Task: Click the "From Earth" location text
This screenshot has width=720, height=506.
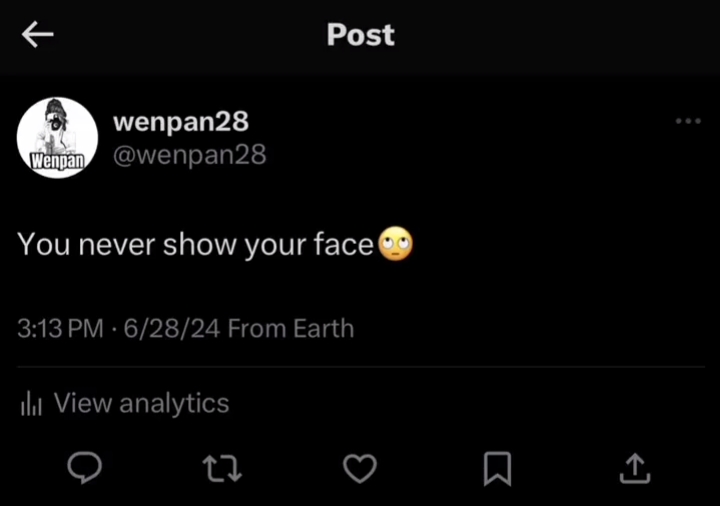Action: [x=291, y=328]
